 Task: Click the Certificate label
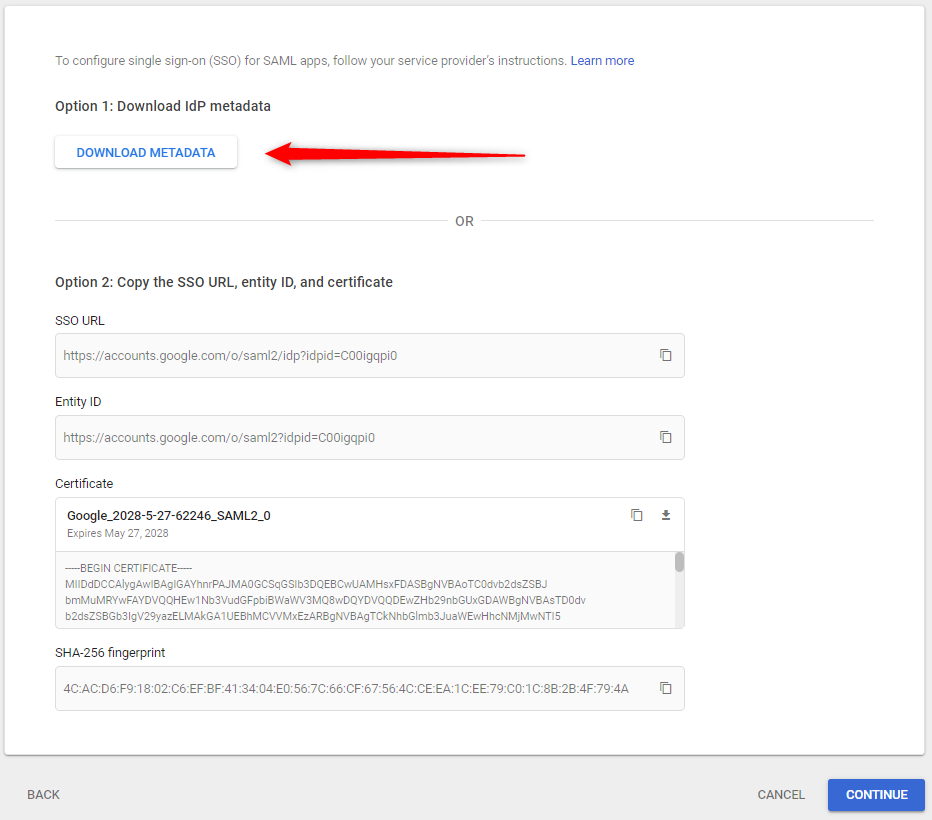point(84,484)
